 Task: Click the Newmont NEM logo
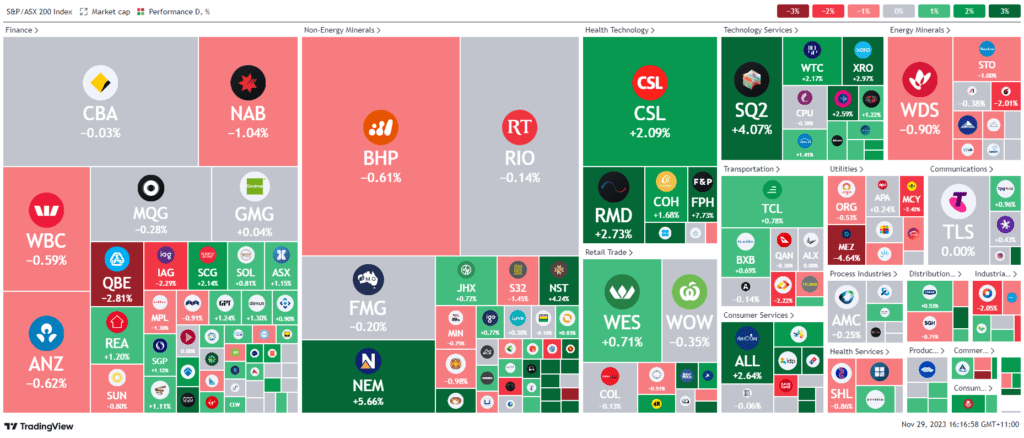click(x=371, y=359)
